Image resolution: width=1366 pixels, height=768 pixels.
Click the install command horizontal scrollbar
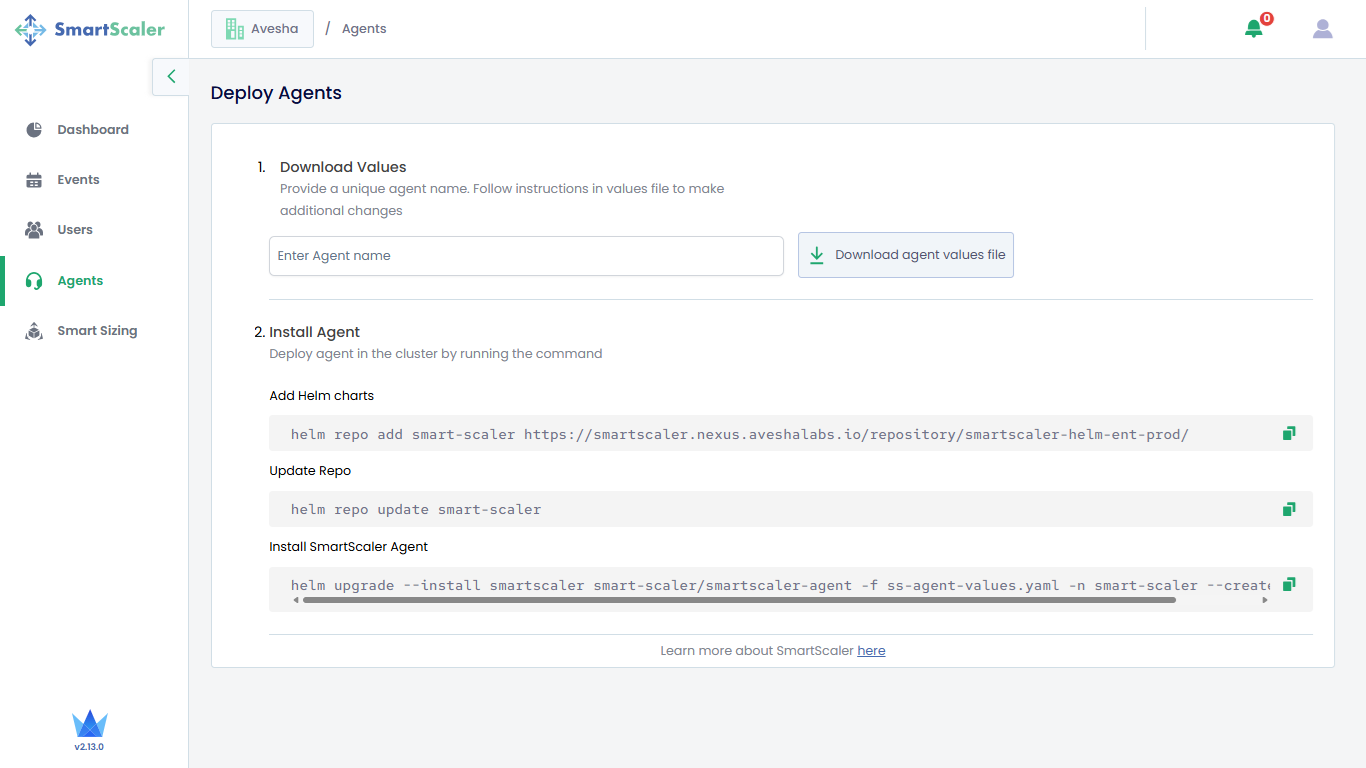click(739, 600)
